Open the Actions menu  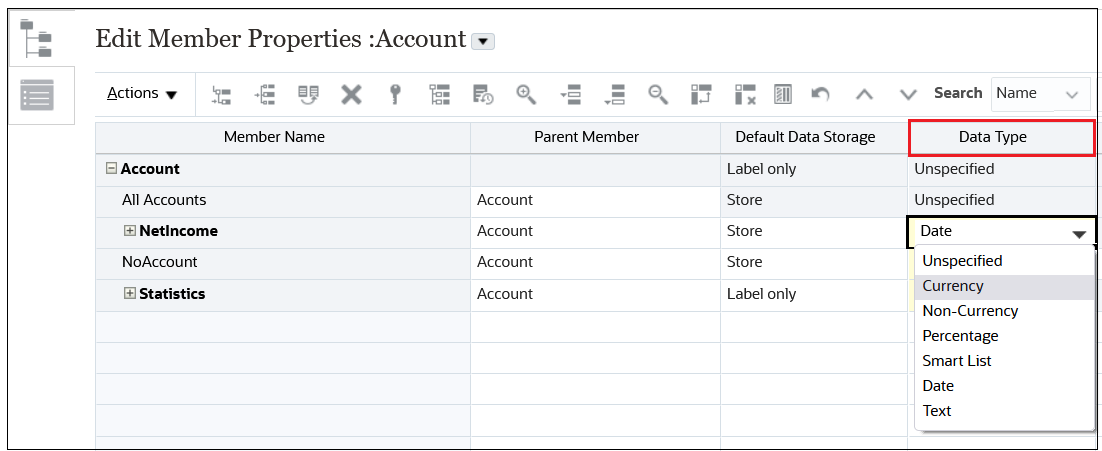point(142,94)
